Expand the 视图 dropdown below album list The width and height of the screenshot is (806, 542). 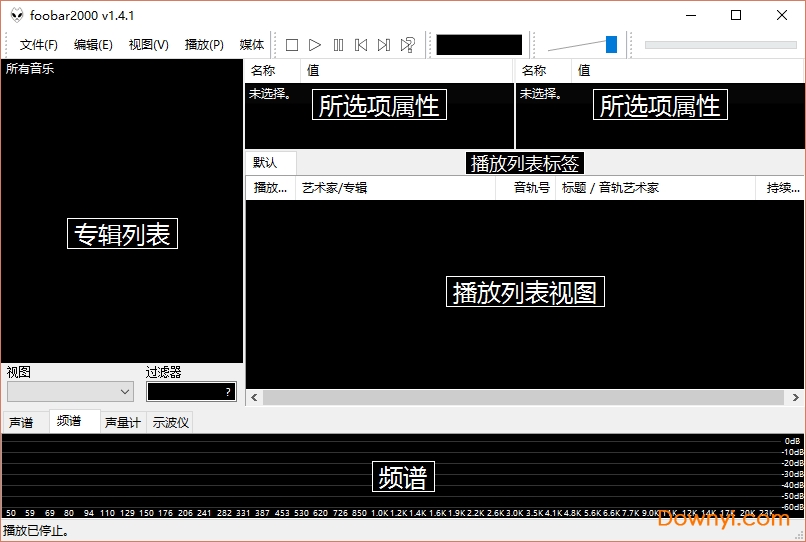pyautogui.click(x=70, y=392)
